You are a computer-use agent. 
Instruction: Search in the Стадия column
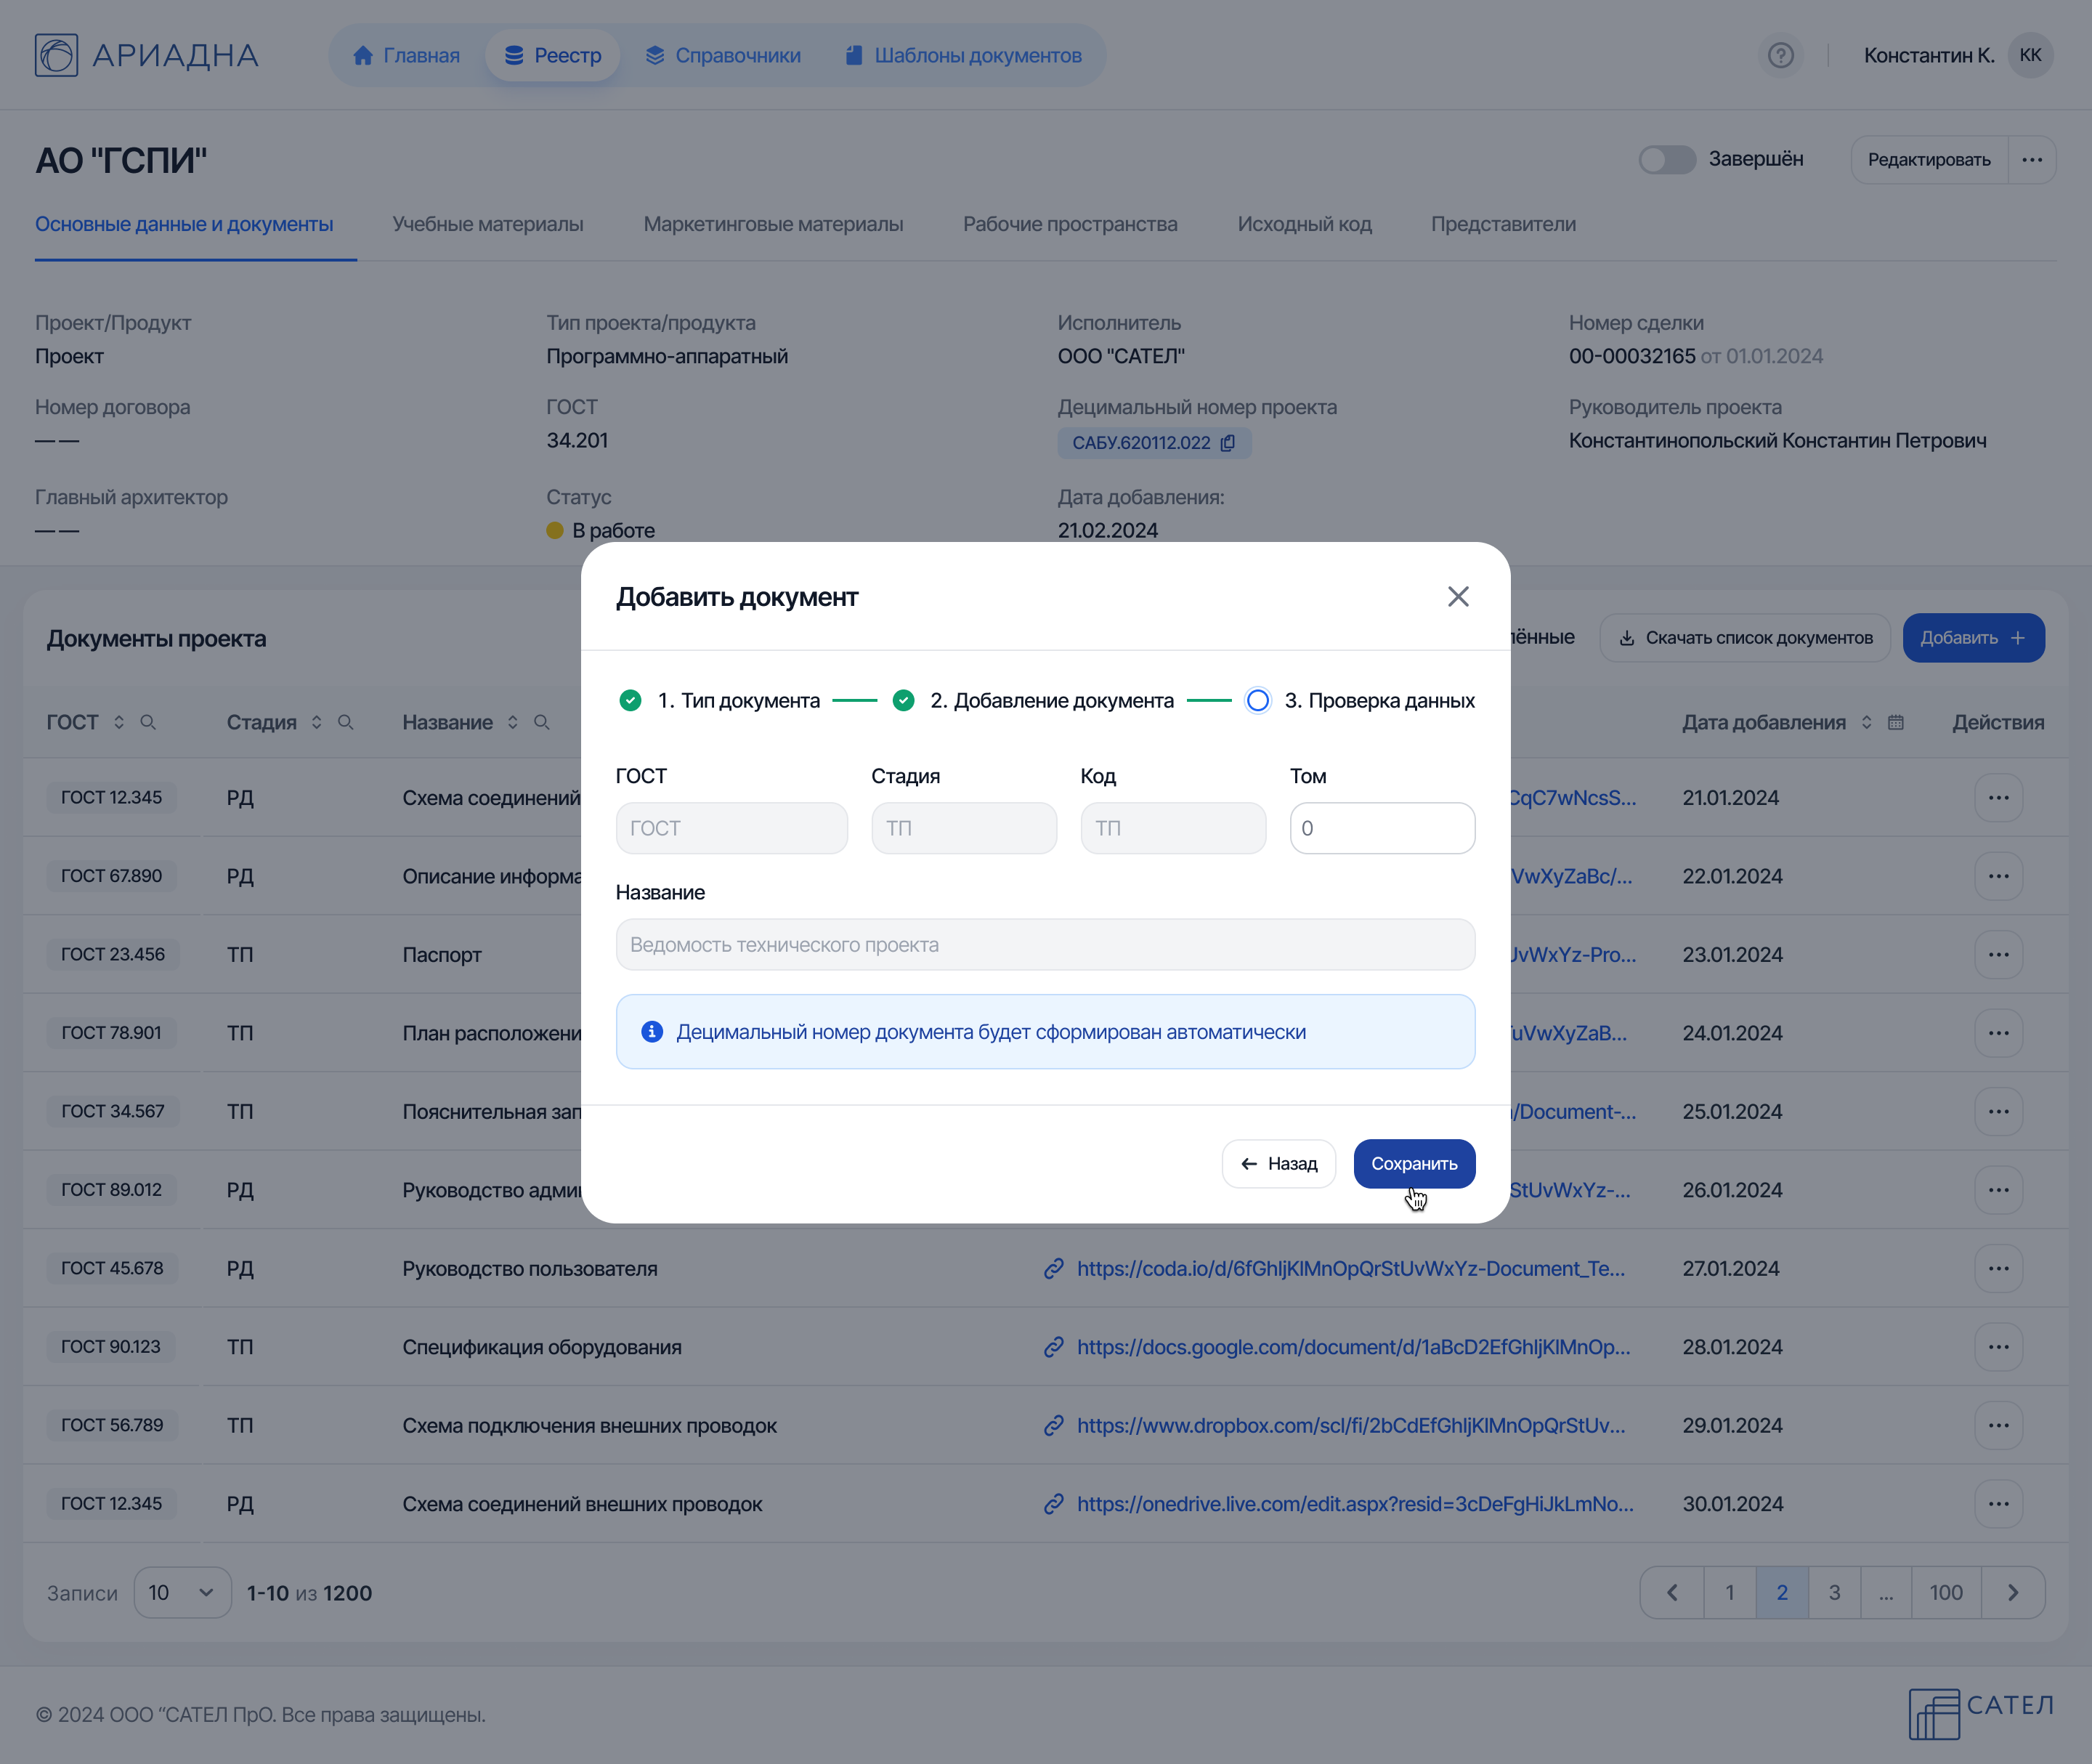point(346,722)
